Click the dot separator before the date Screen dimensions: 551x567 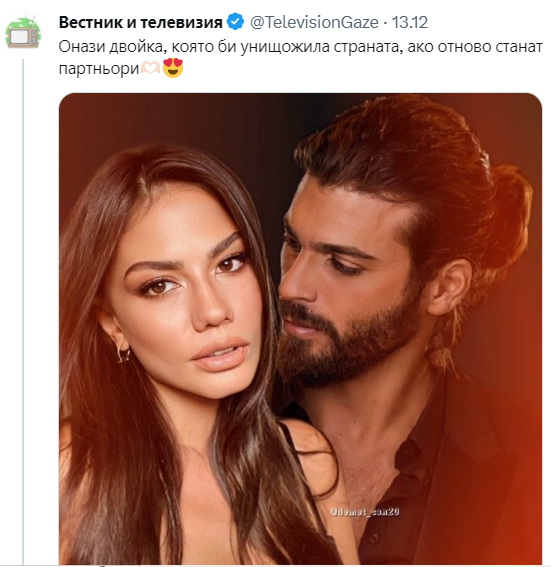pyautogui.click(x=385, y=23)
